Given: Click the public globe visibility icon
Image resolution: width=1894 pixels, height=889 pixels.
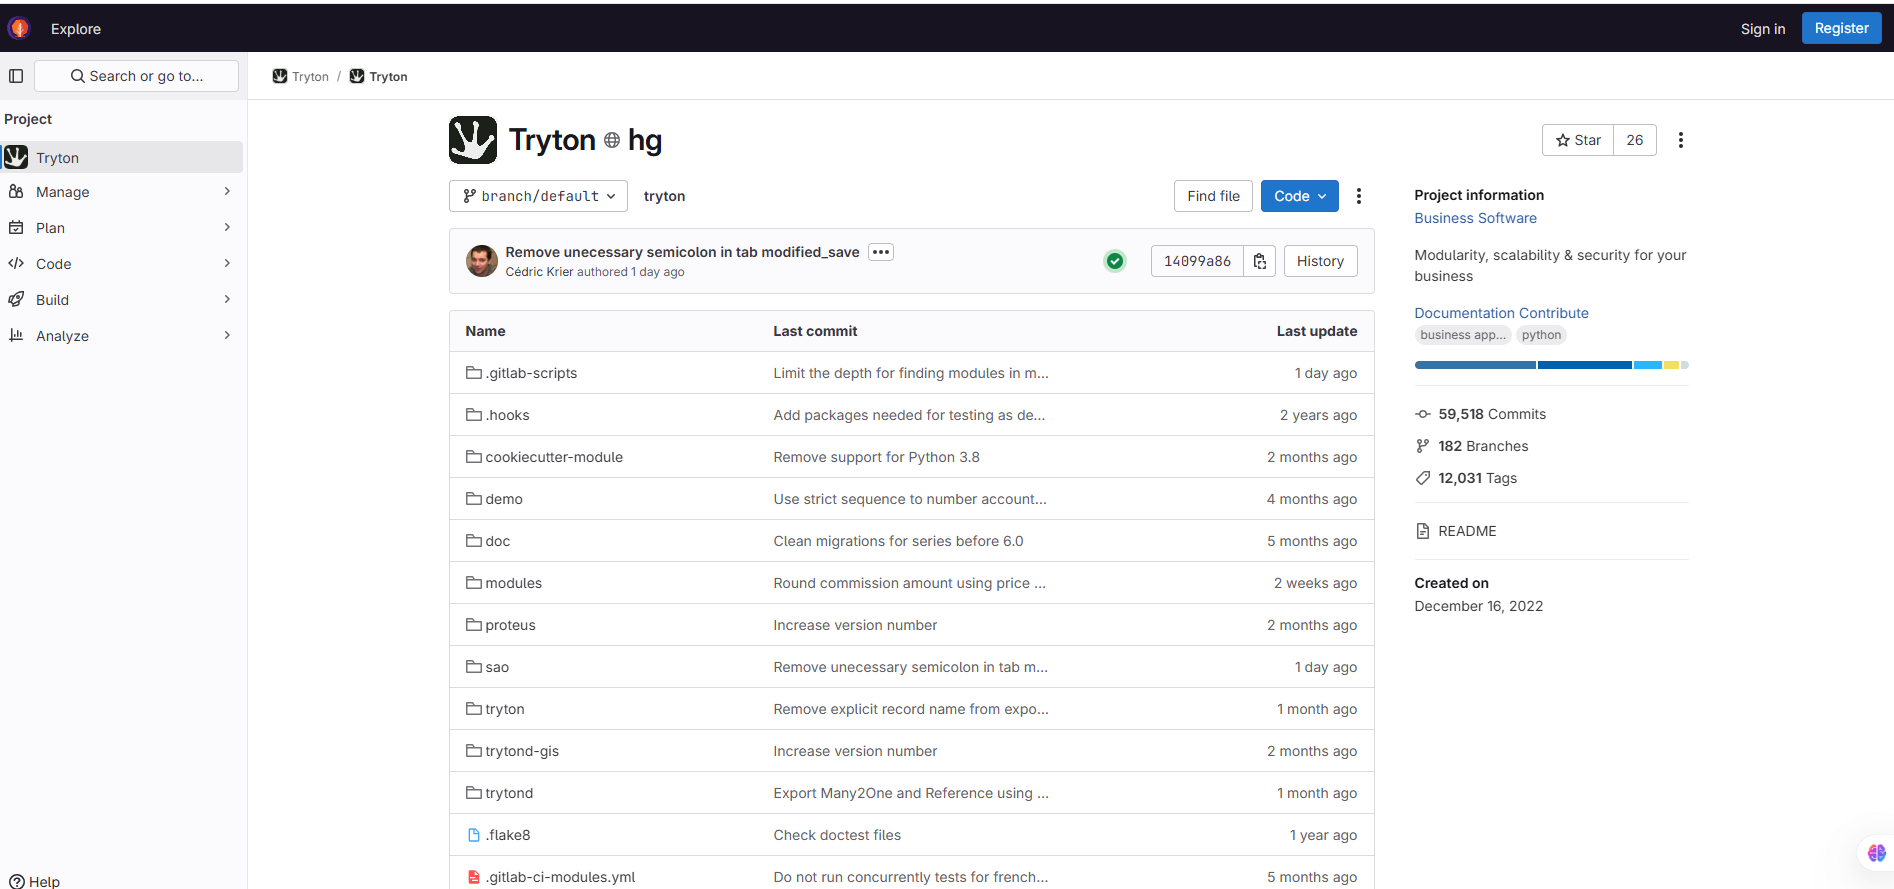Looking at the screenshot, I should [612, 140].
